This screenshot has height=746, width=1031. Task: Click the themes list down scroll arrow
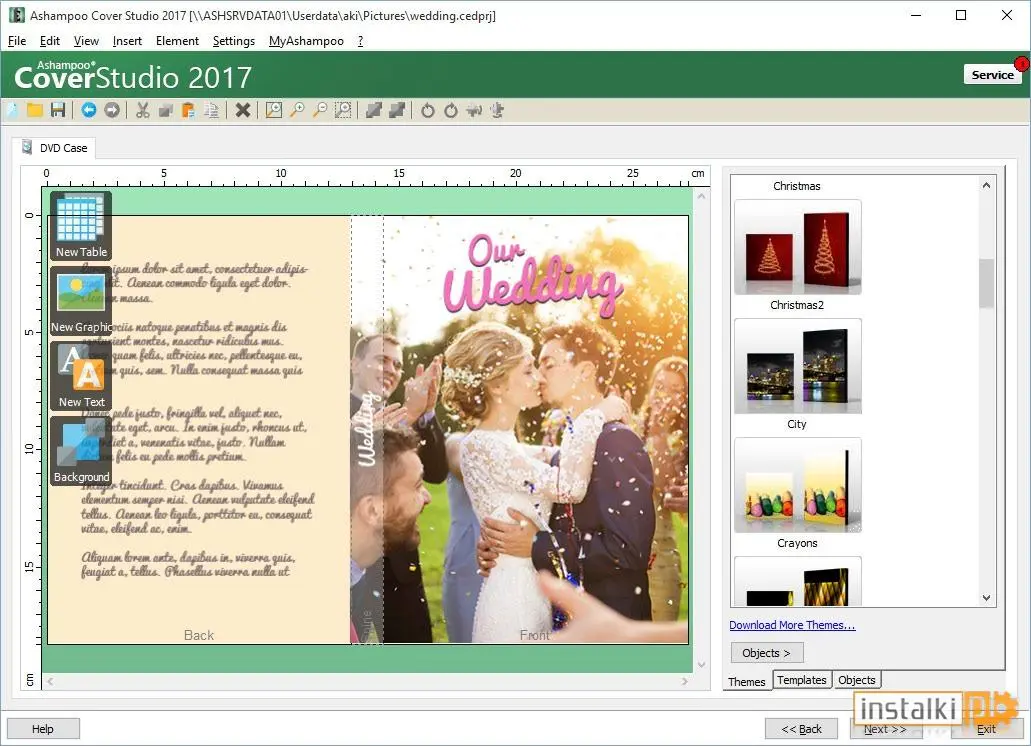coord(986,597)
